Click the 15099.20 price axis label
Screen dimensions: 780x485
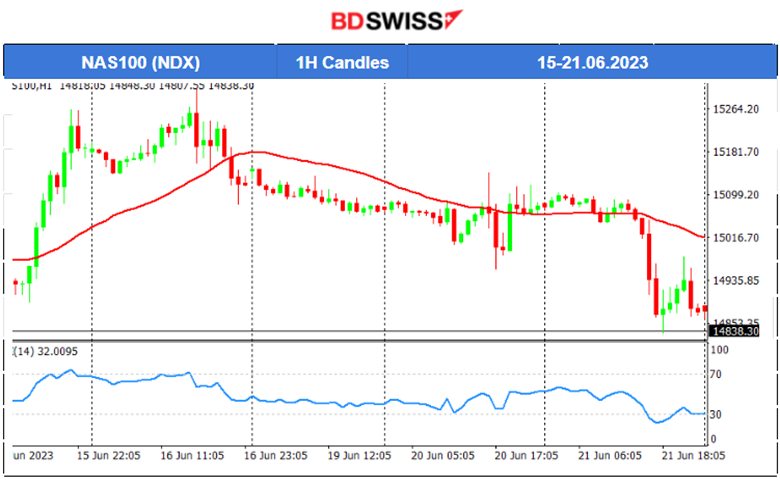[736, 195]
